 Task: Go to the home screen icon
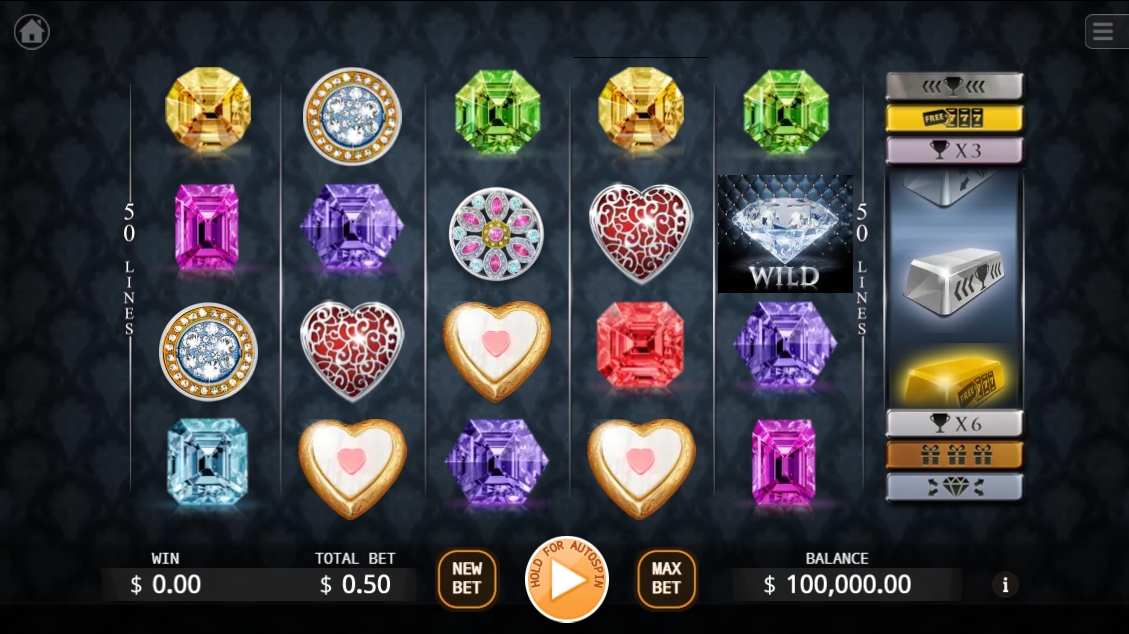click(32, 32)
